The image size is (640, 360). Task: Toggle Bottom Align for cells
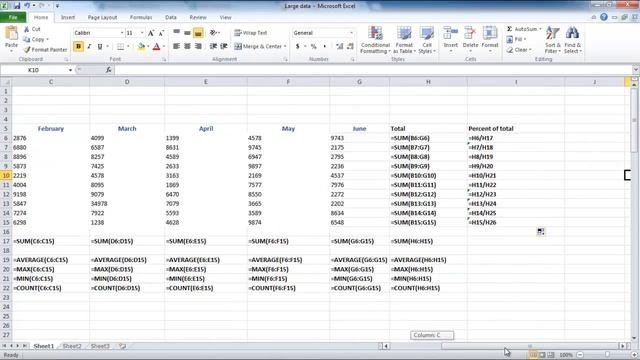198,33
